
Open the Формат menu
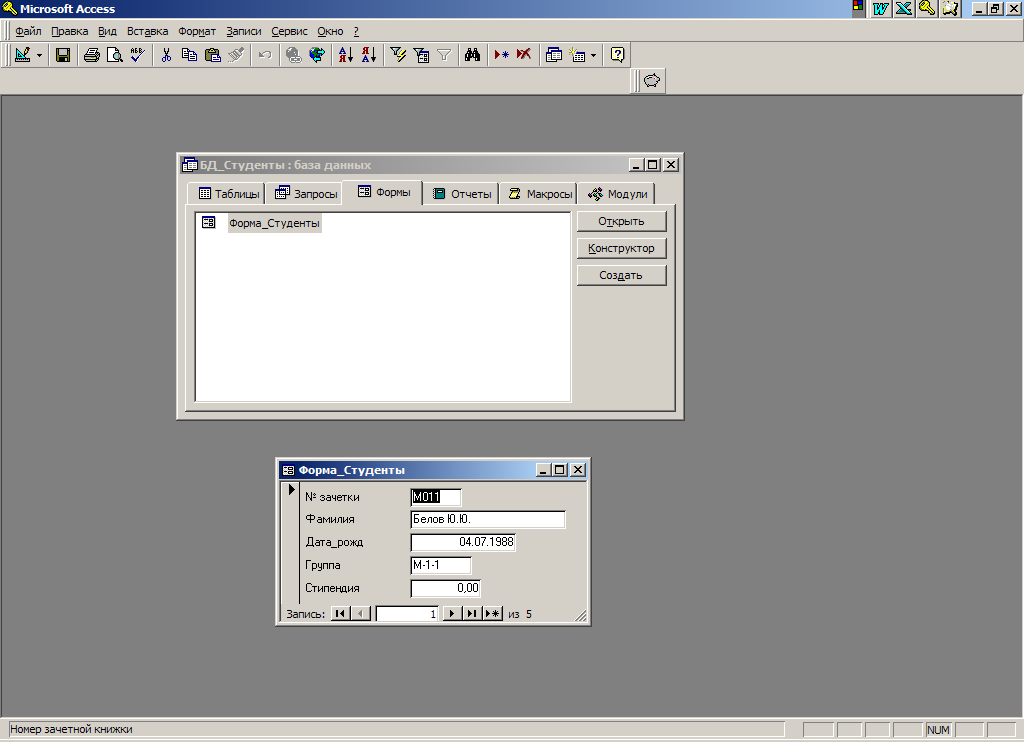click(x=197, y=31)
